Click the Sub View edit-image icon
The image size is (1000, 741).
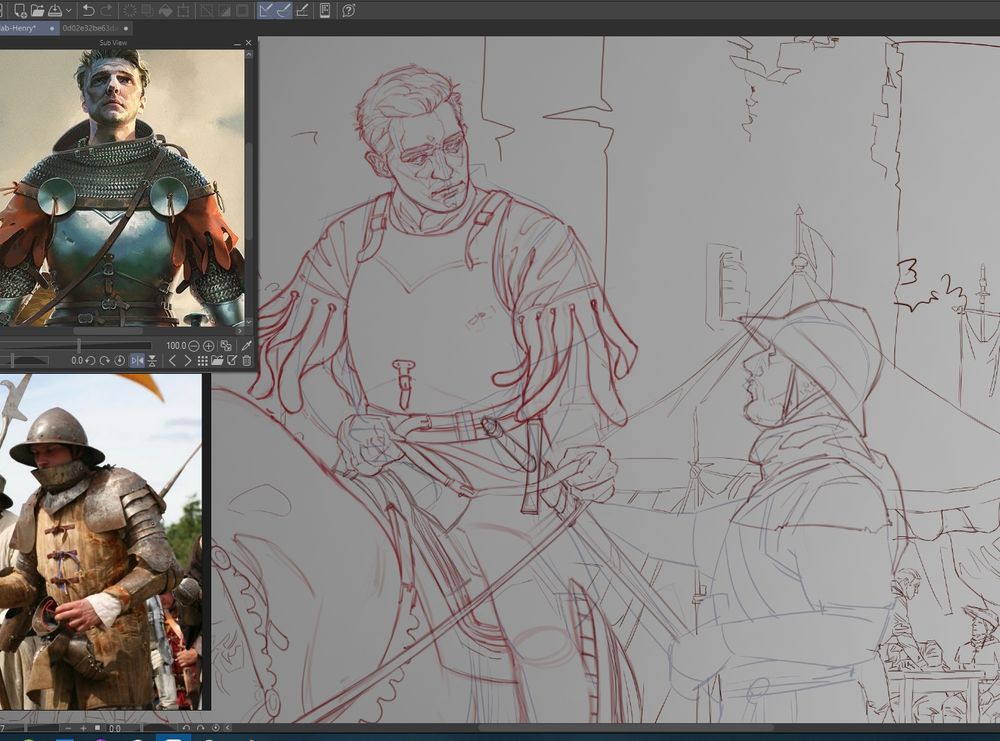(232, 361)
